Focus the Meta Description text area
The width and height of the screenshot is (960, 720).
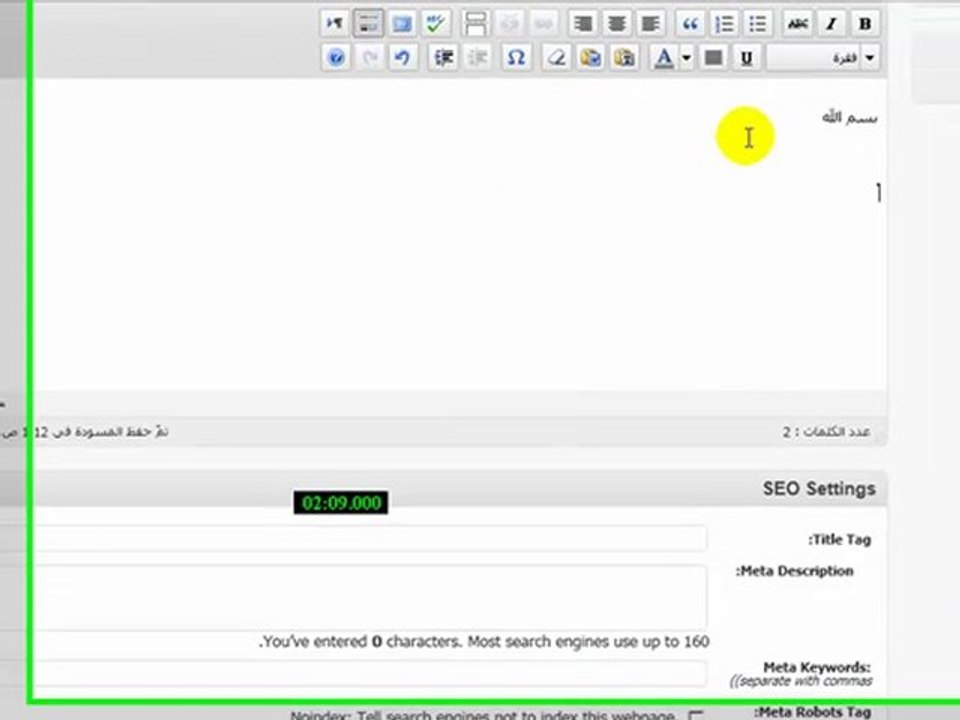[x=370, y=597]
